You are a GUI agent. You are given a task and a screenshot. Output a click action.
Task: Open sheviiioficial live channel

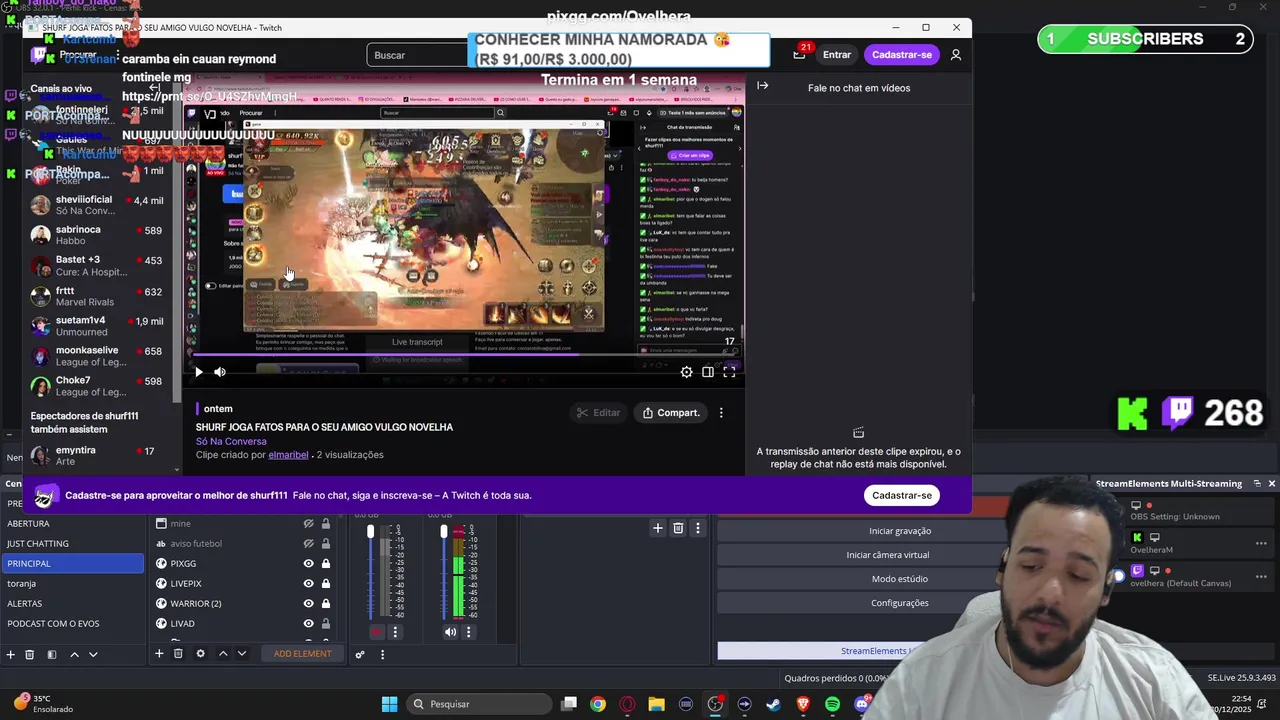pyautogui.click(x=96, y=205)
